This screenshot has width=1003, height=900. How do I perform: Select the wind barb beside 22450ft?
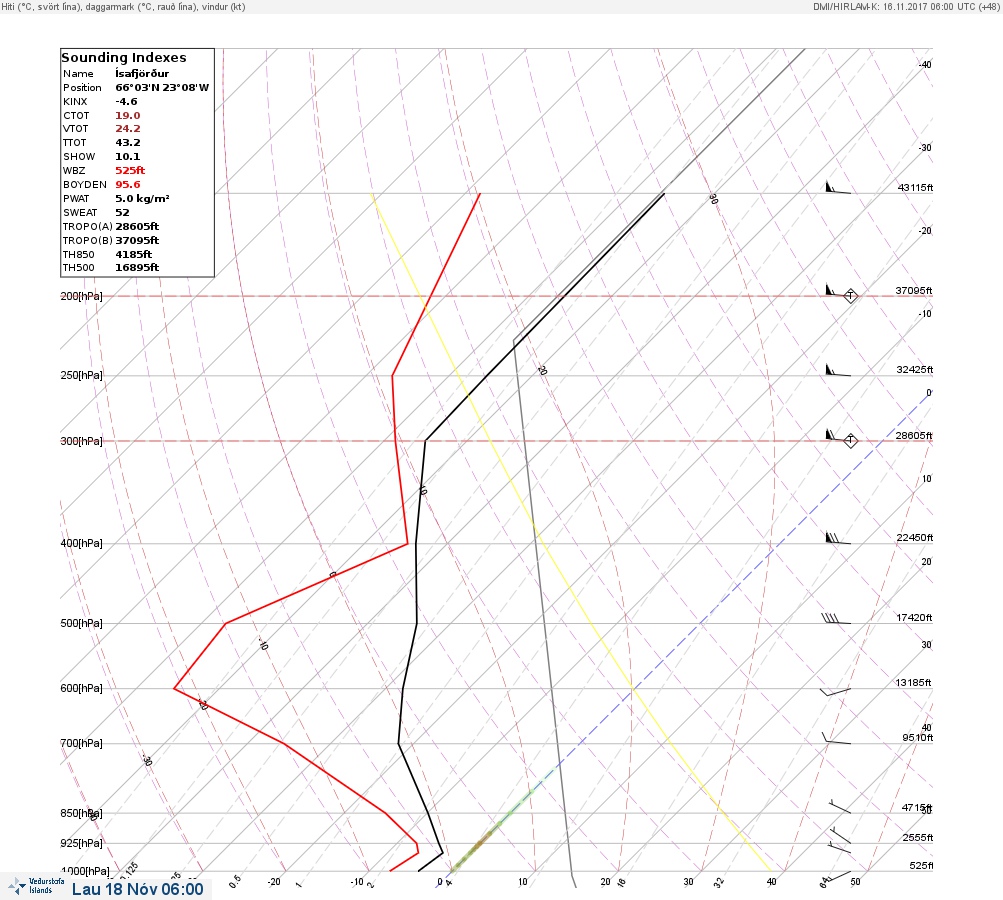838,538
